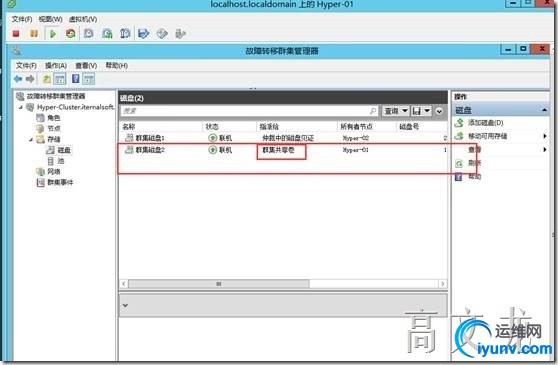Click the disk icon next to 群集磁盘1
Screen dimensions: 558x365
129,138
